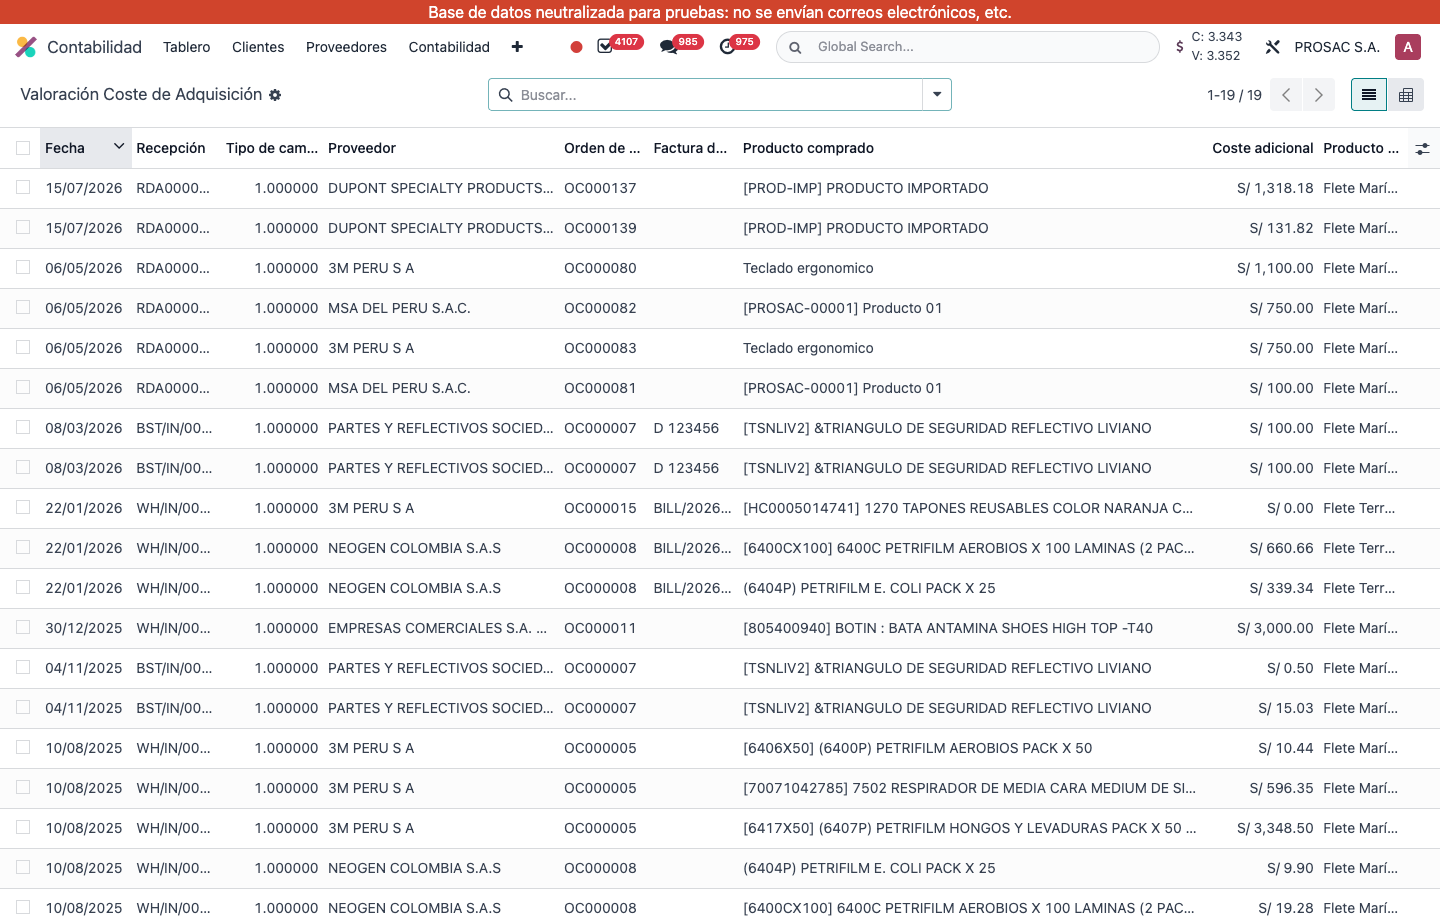Click the Global Search magnifier icon
The image size is (1440, 920).
pyautogui.click(x=795, y=47)
